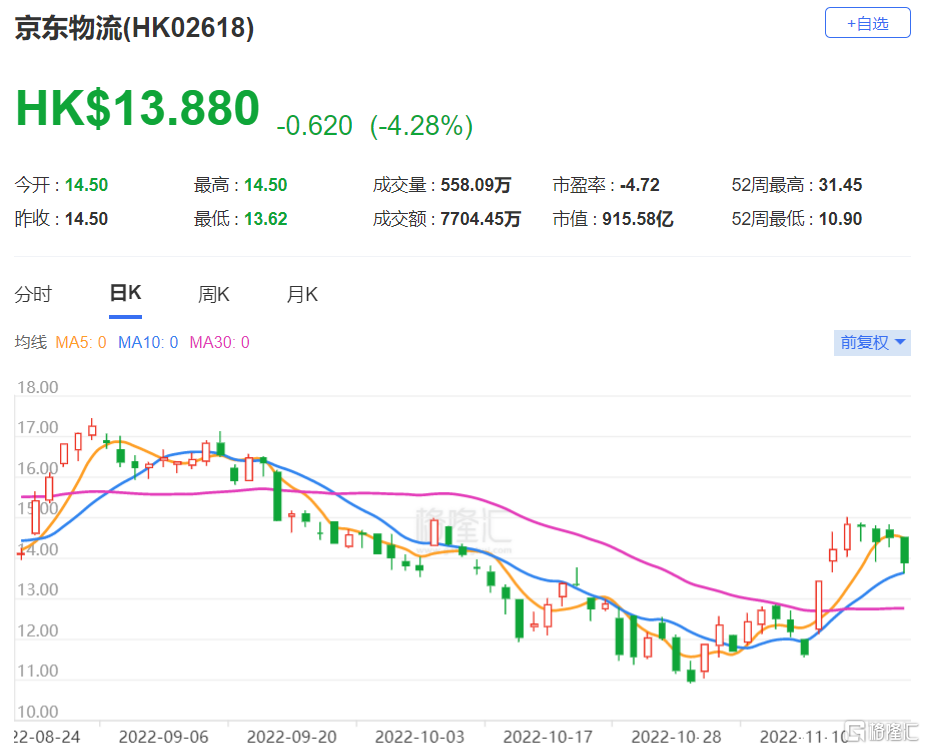Click 最高 value 14.50
Screen dimensions: 926x749
pos(265,185)
